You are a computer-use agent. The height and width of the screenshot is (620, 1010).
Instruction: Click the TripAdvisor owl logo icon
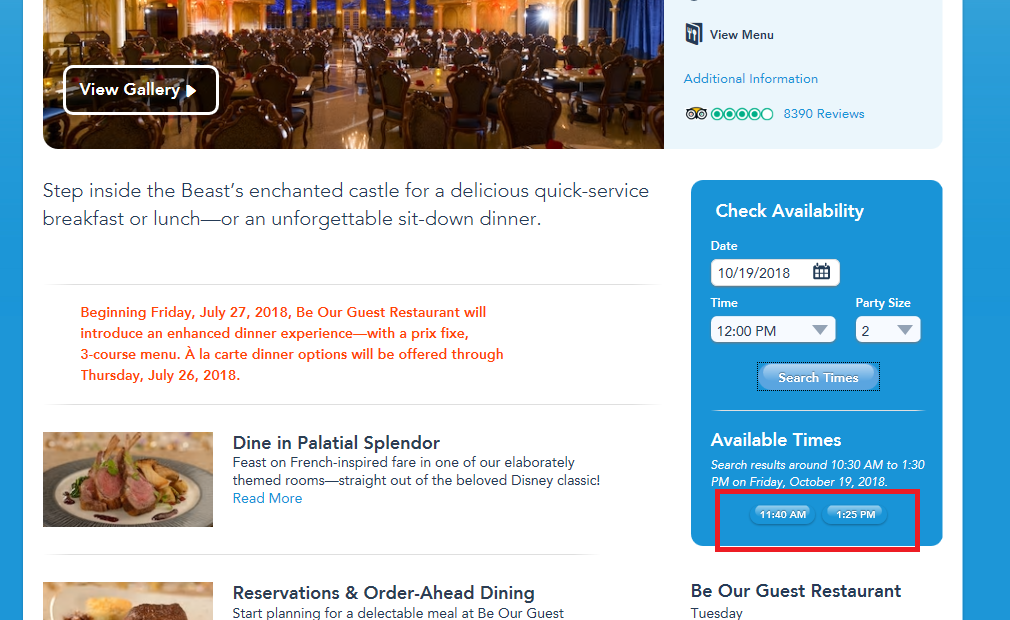[696, 114]
